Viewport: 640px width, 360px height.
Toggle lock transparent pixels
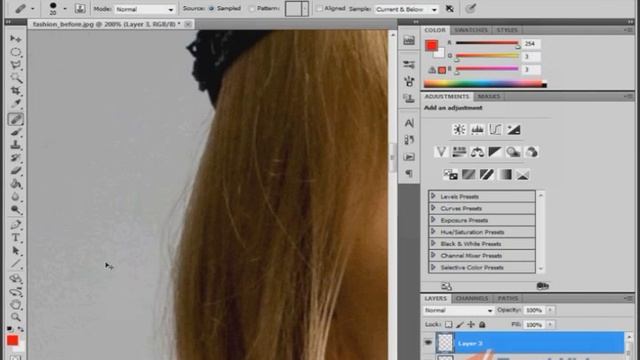(x=449, y=324)
